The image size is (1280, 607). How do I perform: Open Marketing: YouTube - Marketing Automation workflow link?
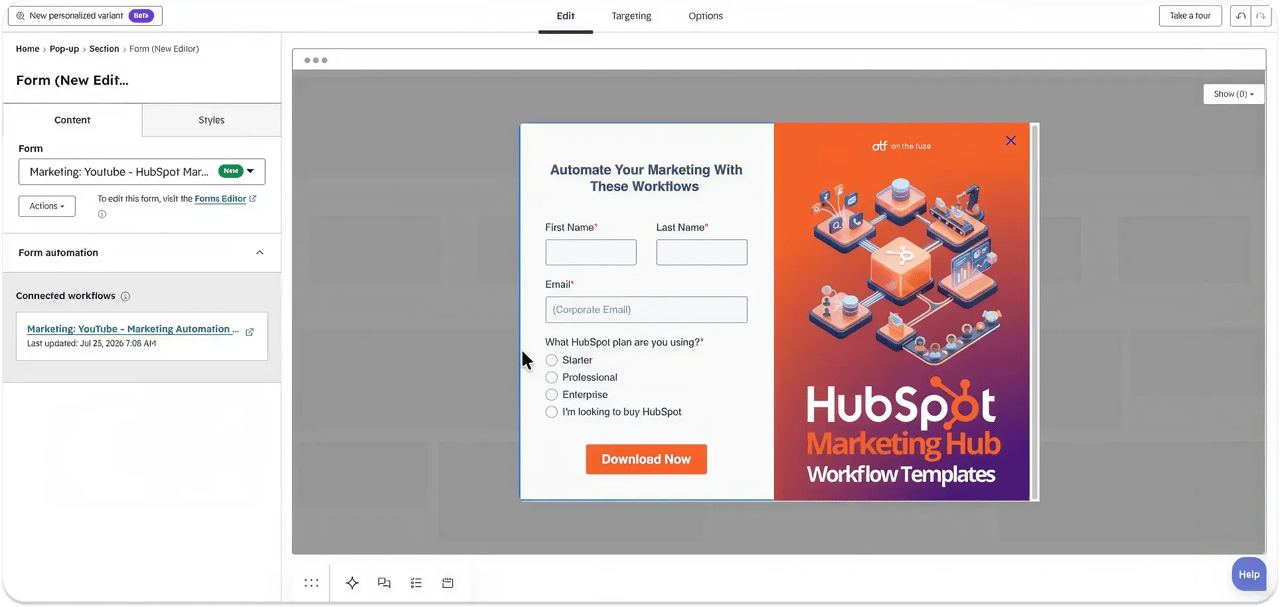[x=133, y=329]
